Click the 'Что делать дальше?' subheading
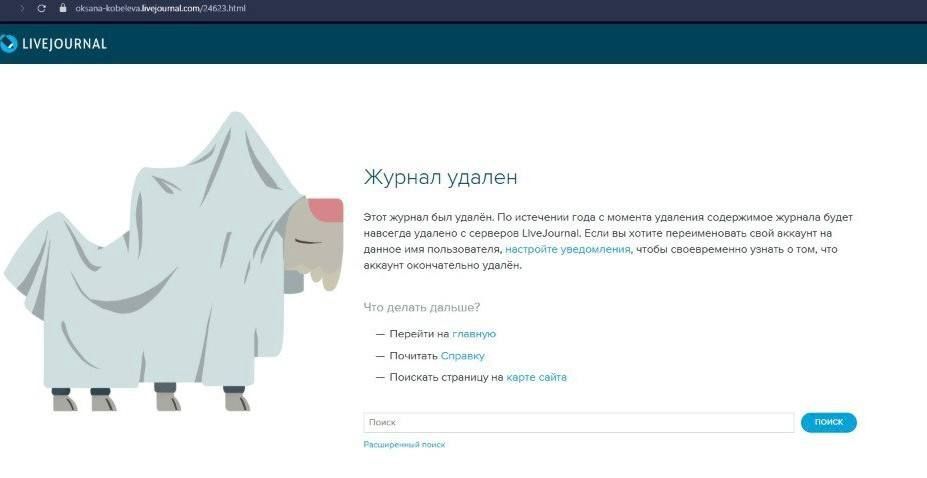The width and height of the screenshot is (927, 478). [421, 307]
